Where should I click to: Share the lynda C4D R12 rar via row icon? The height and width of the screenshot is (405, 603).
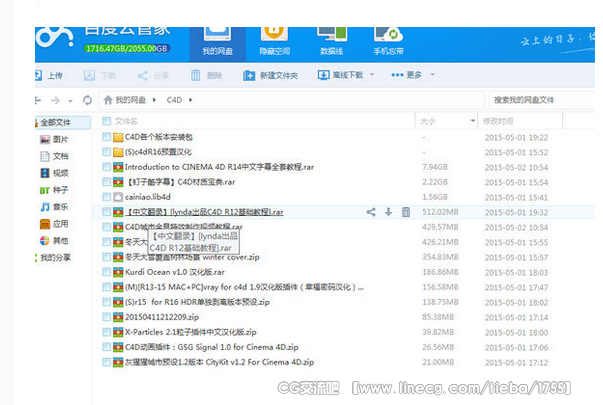tap(371, 212)
